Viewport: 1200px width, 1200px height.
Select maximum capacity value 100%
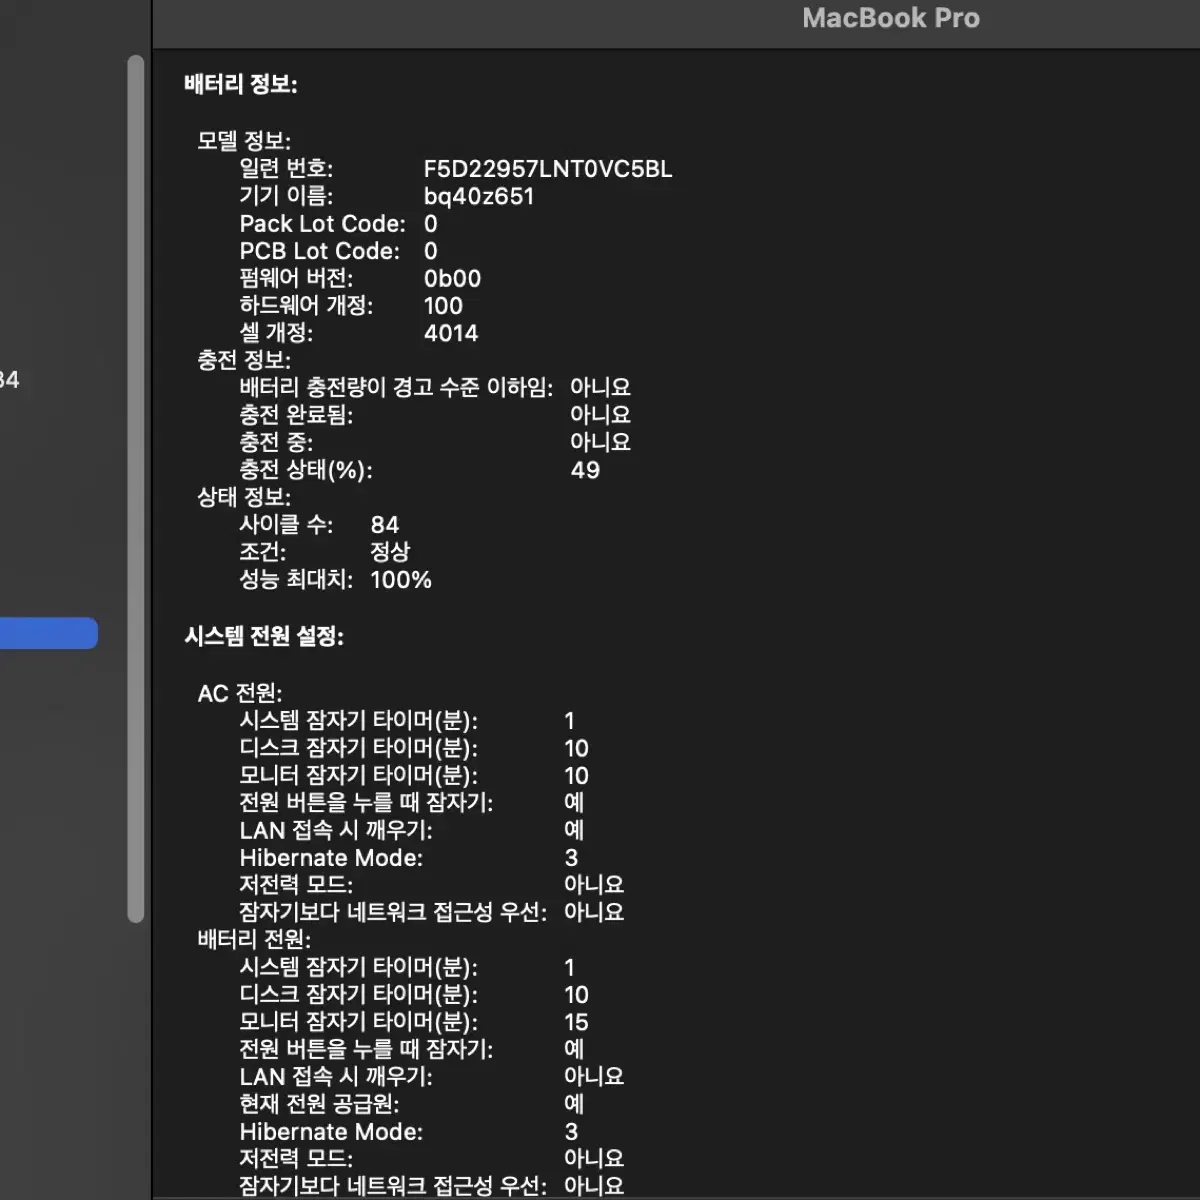click(x=401, y=580)
